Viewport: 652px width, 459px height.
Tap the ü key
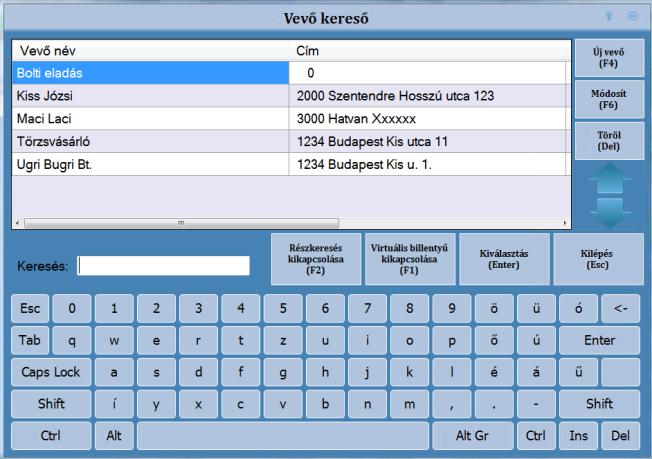click(x=536, y=308)
